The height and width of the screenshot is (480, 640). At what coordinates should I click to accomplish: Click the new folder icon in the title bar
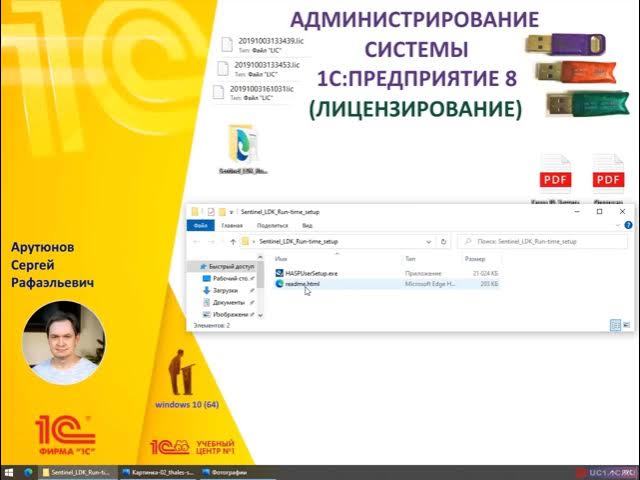point(222,212)
